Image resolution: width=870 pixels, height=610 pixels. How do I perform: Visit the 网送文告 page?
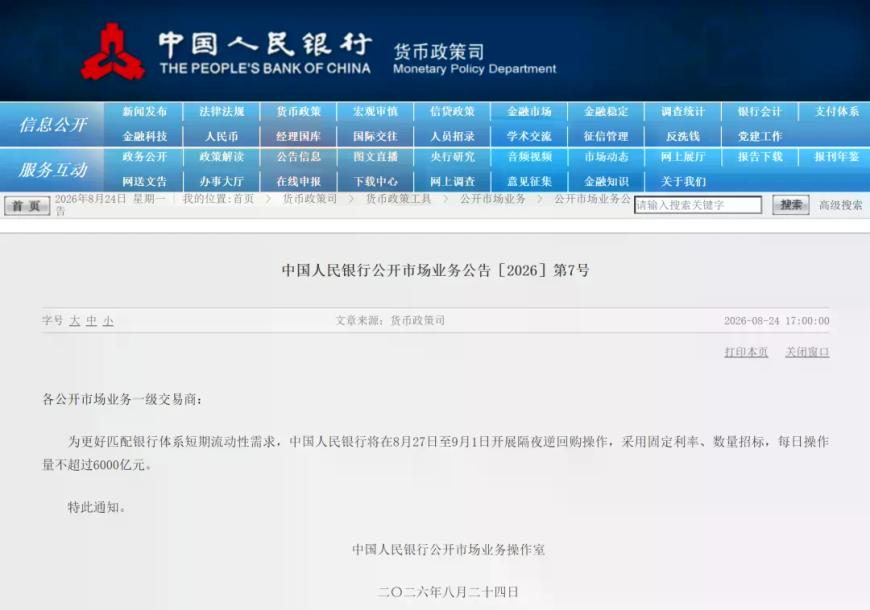pos(145,182)
